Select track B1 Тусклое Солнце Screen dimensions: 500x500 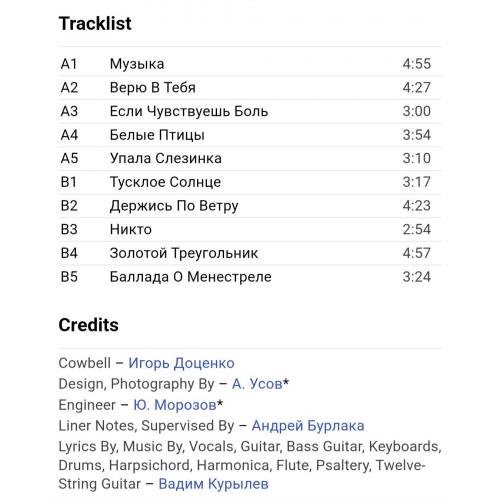click(x=250, y=182)
